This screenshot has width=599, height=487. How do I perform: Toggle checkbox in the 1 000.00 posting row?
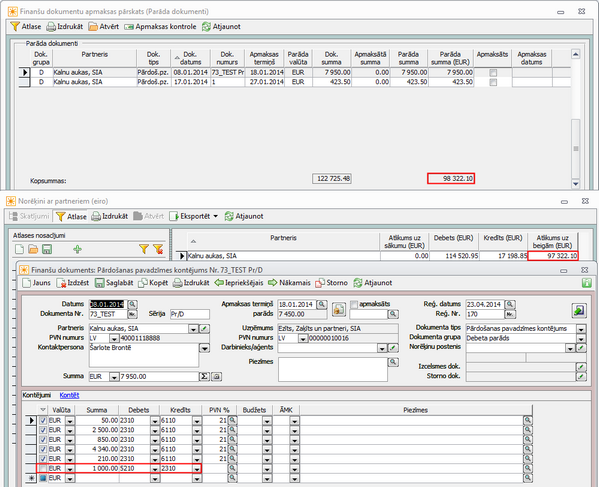click(43, 468)
